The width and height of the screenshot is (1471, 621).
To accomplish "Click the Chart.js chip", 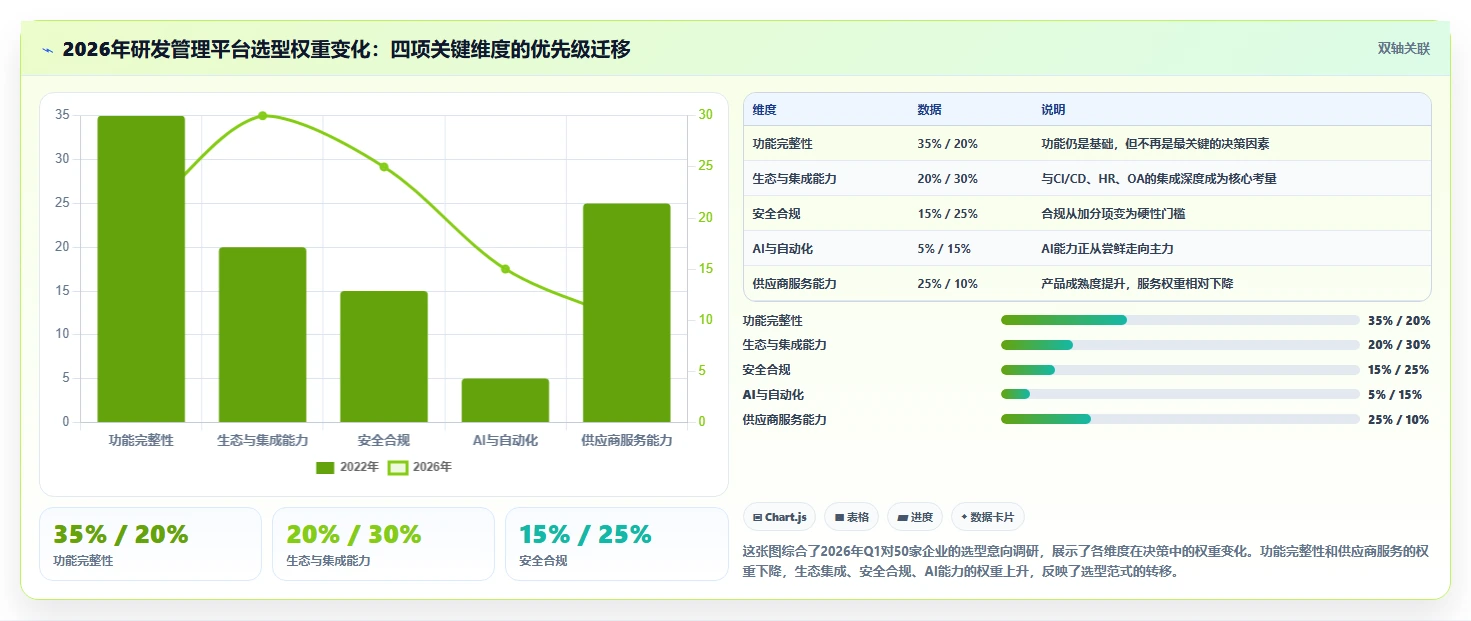I will coord(780,517).
